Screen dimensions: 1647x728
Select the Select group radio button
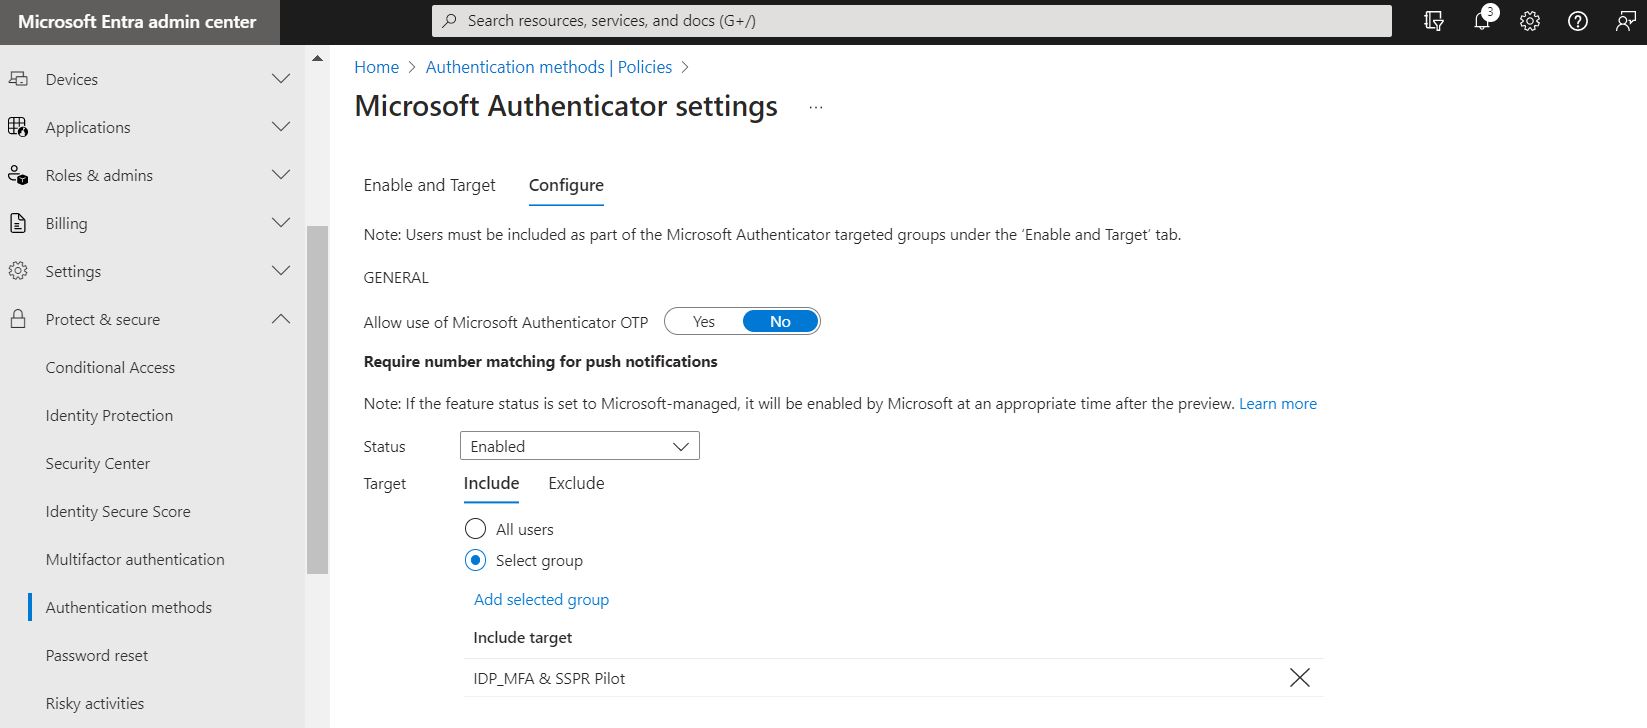(x=475, y=560)
